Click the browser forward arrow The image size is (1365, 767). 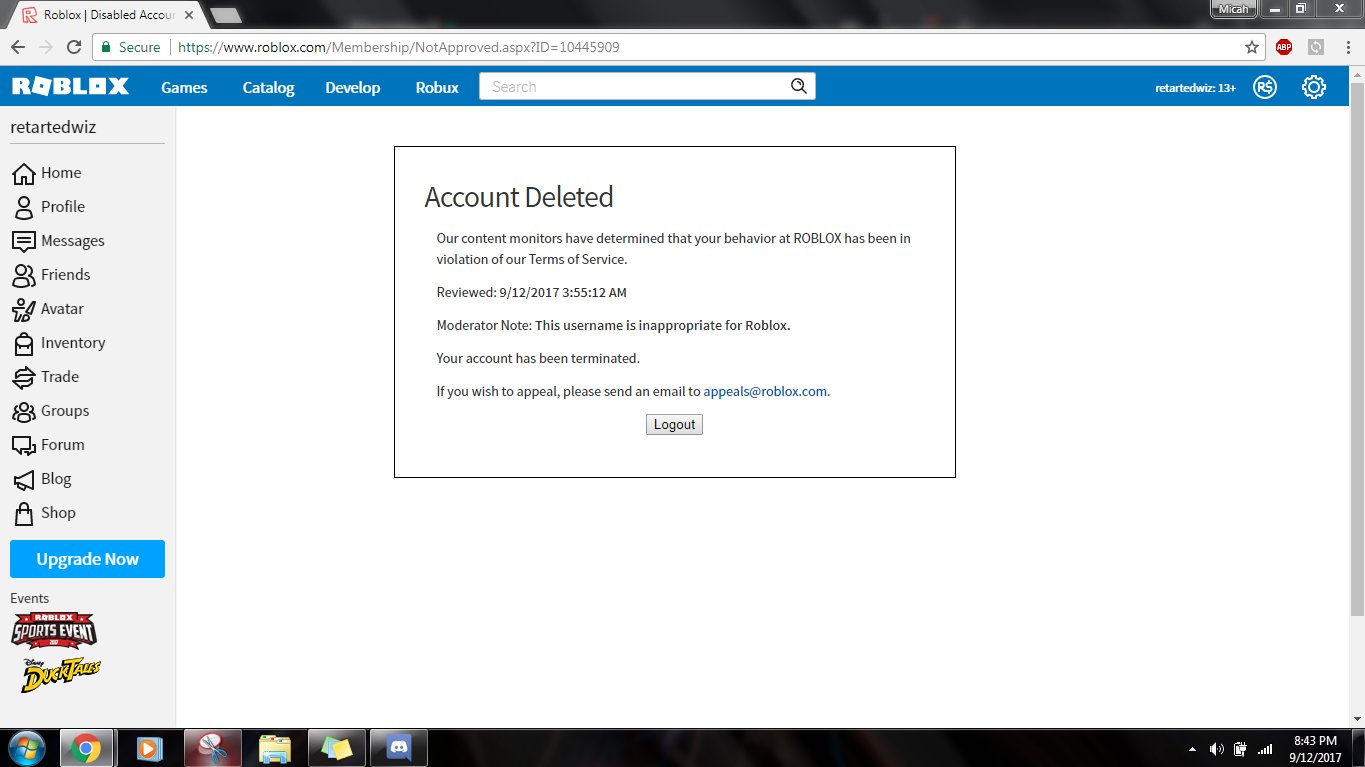coord(45,47)
